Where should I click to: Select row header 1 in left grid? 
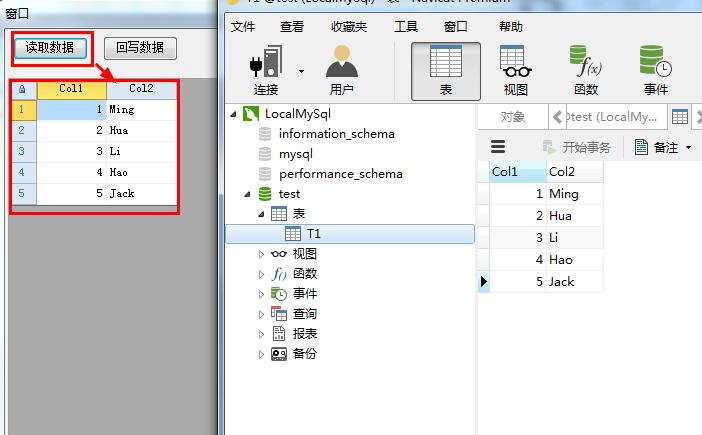24,110
